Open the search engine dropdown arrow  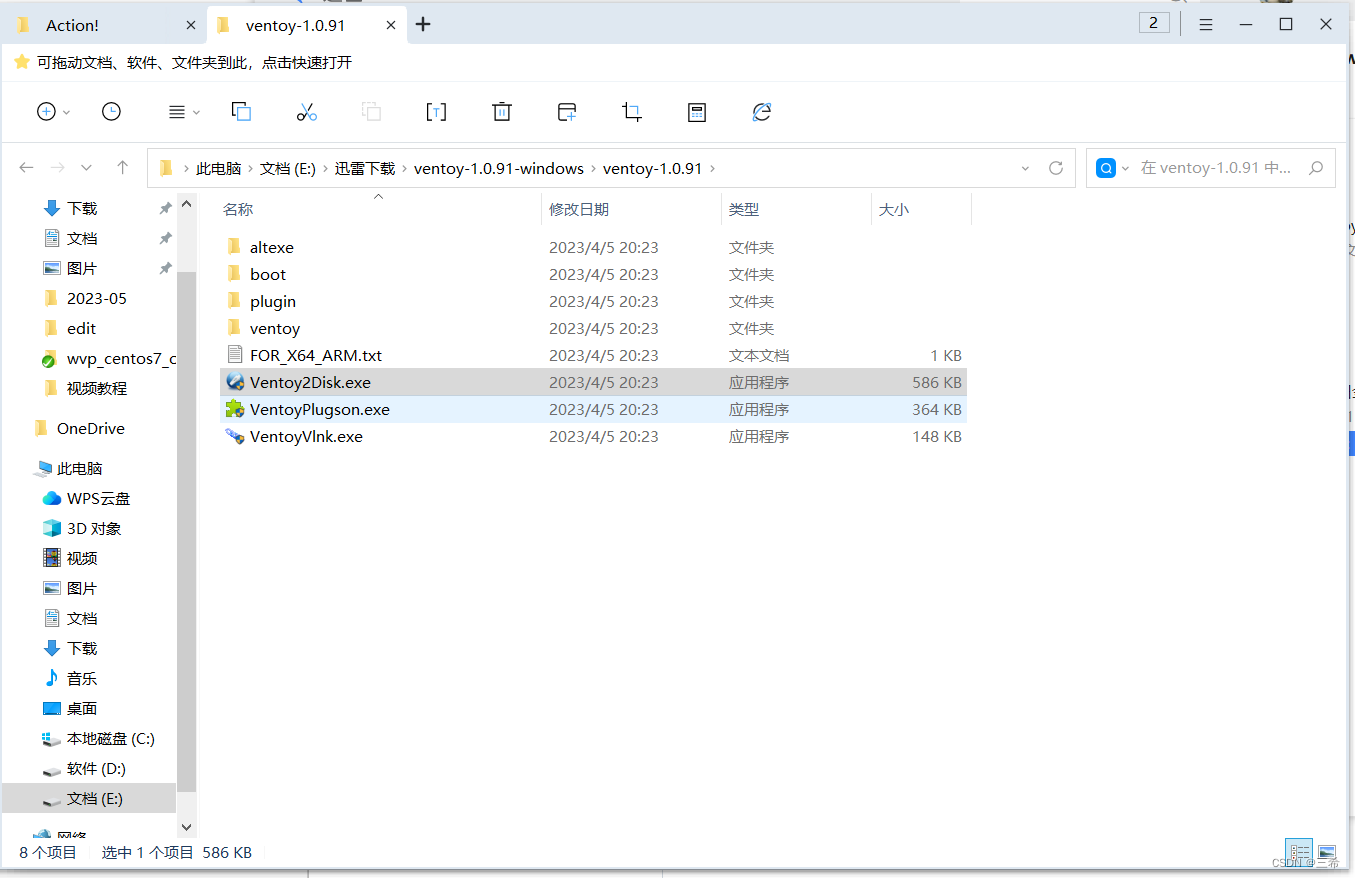tap(1125, 168)
